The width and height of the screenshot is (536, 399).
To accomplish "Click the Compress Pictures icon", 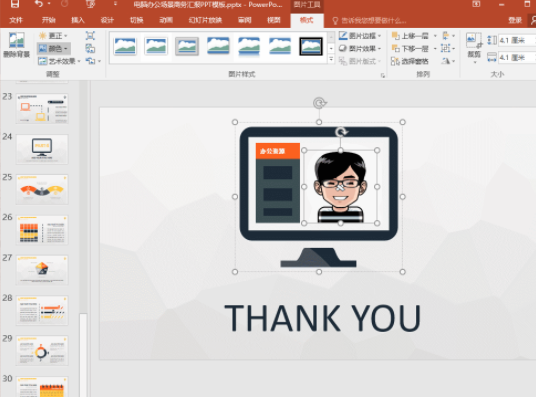I will pyautogui.click(x=90, y=36).
